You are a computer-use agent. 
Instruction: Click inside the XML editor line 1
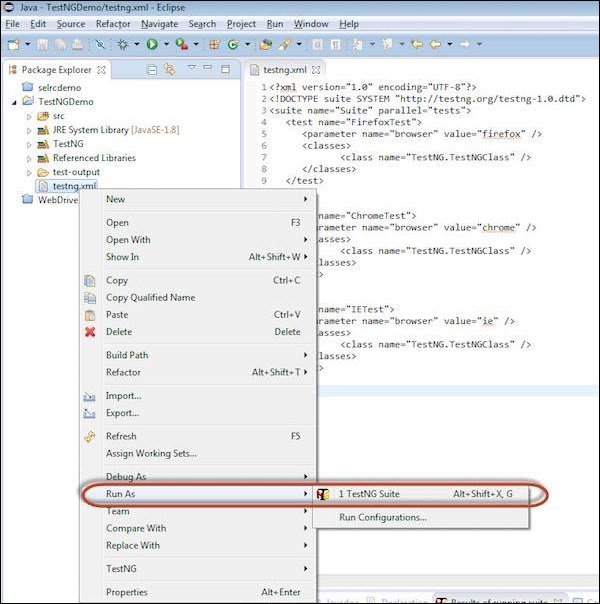tap(373, 87)
